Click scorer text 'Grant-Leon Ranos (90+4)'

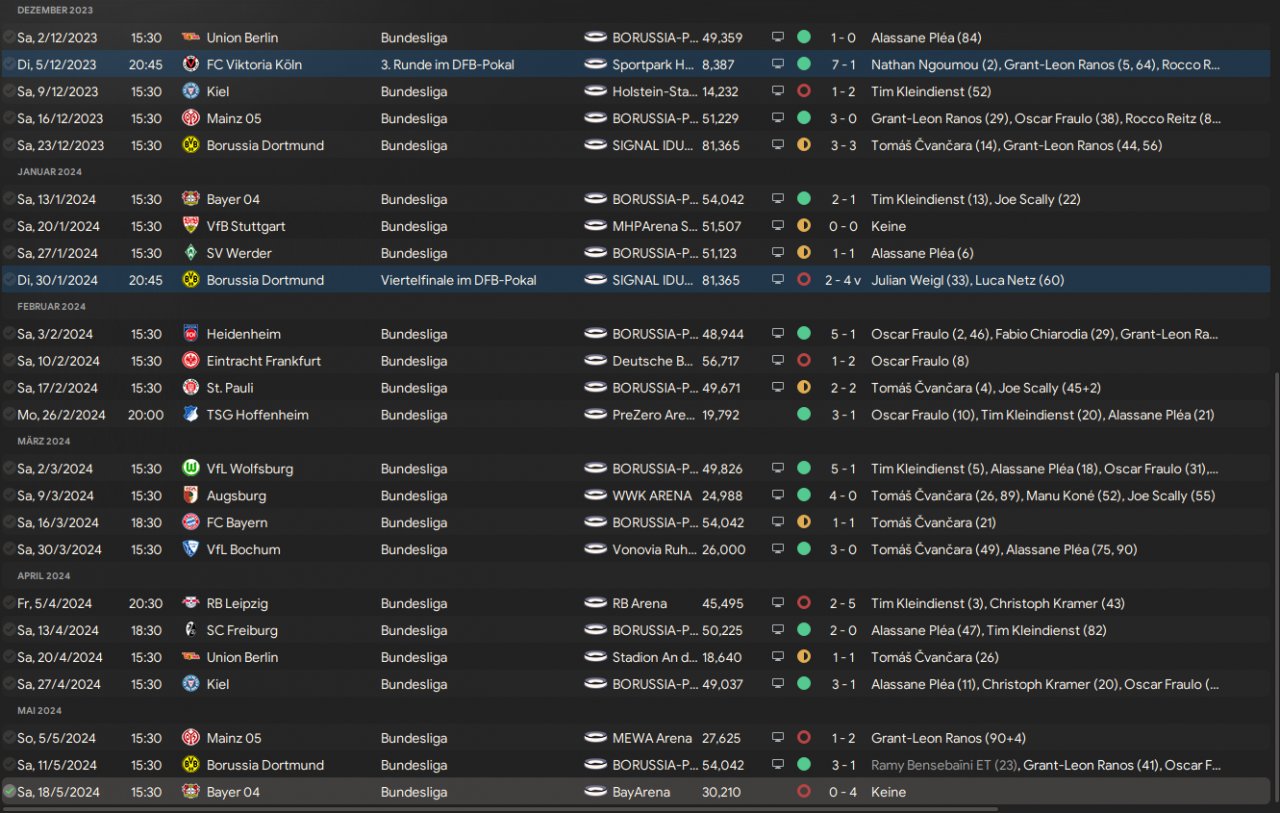point(948,740)
